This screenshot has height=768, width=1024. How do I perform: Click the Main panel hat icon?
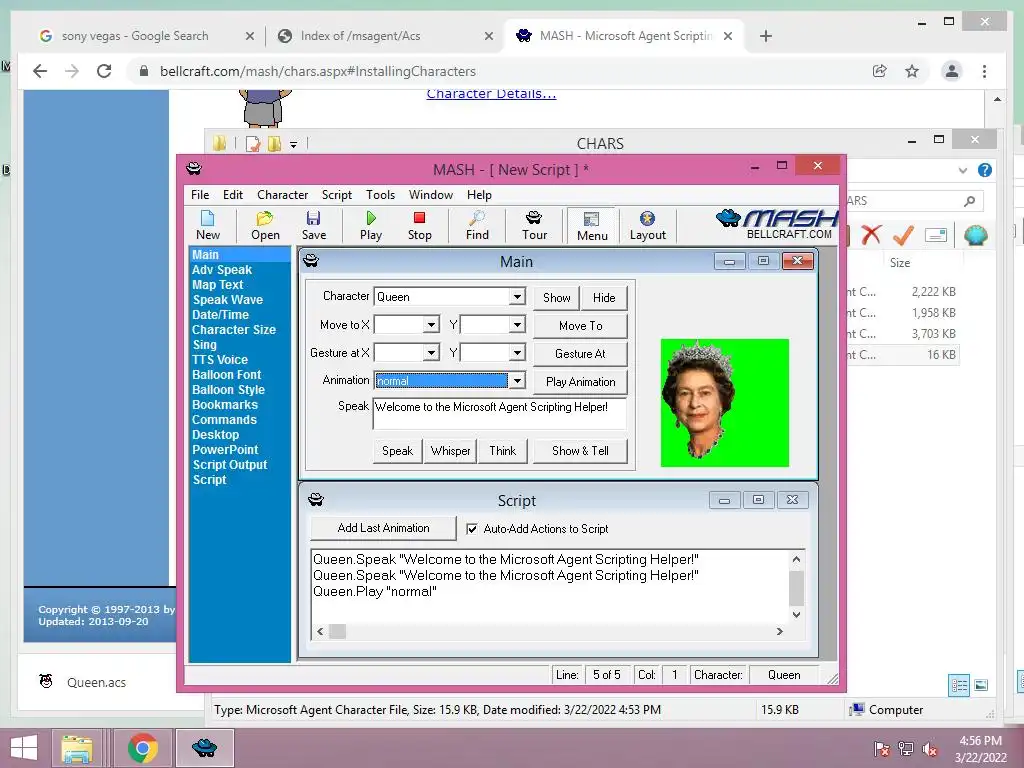click(311, 261)
